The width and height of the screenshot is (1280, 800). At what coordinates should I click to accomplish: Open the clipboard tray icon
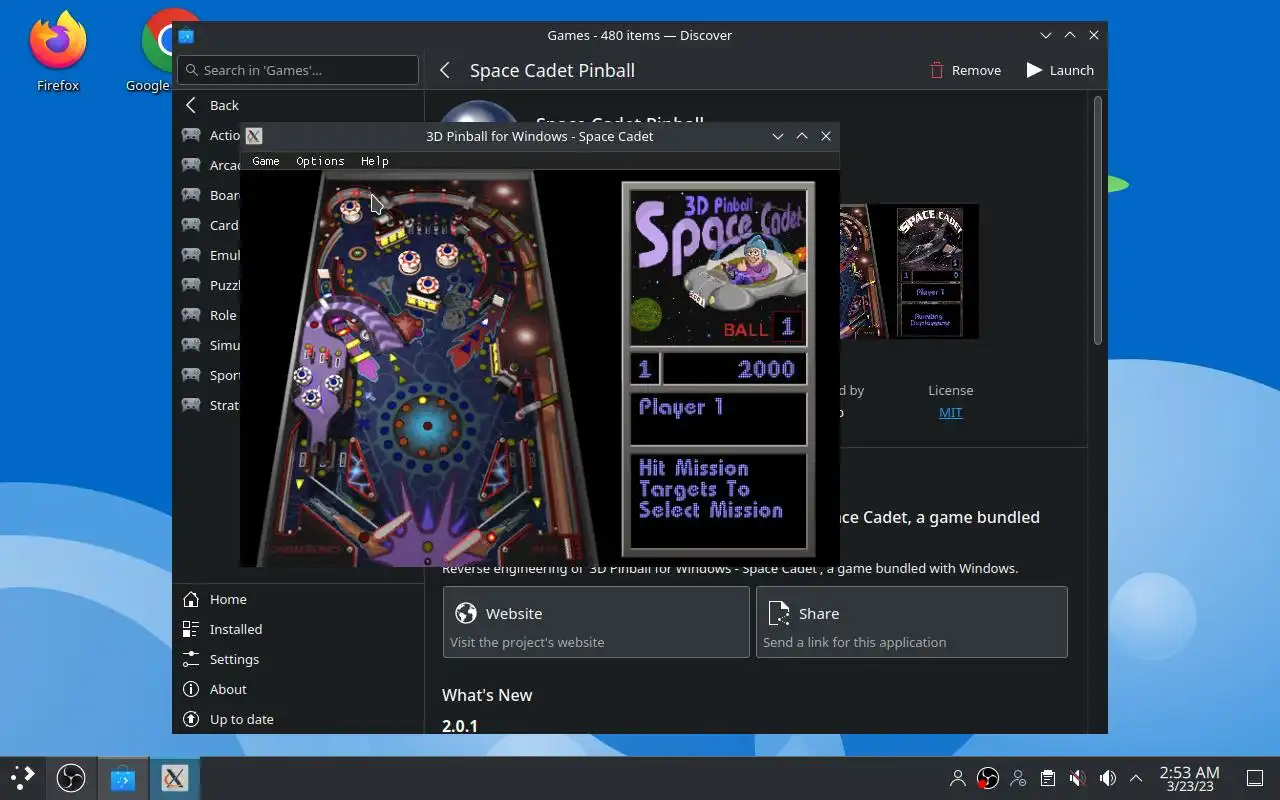pos(1047,777)
